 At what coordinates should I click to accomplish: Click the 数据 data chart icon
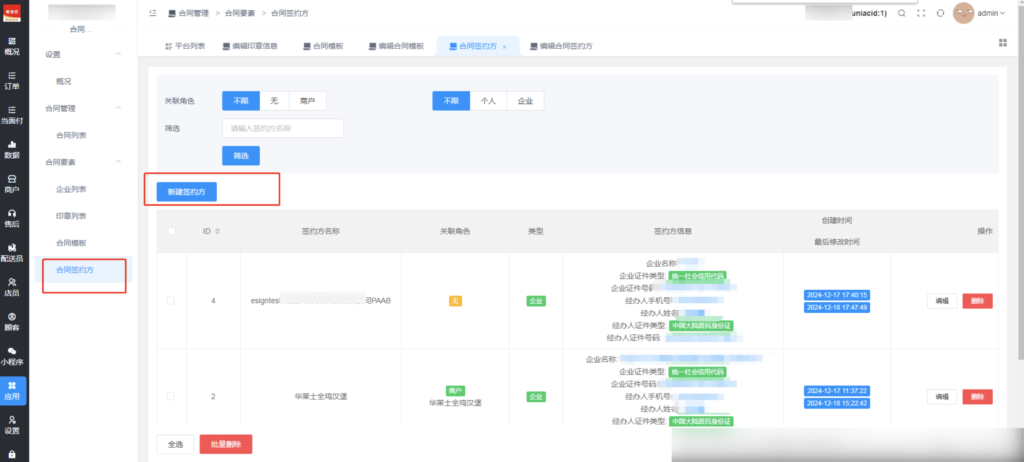[11, 149]
